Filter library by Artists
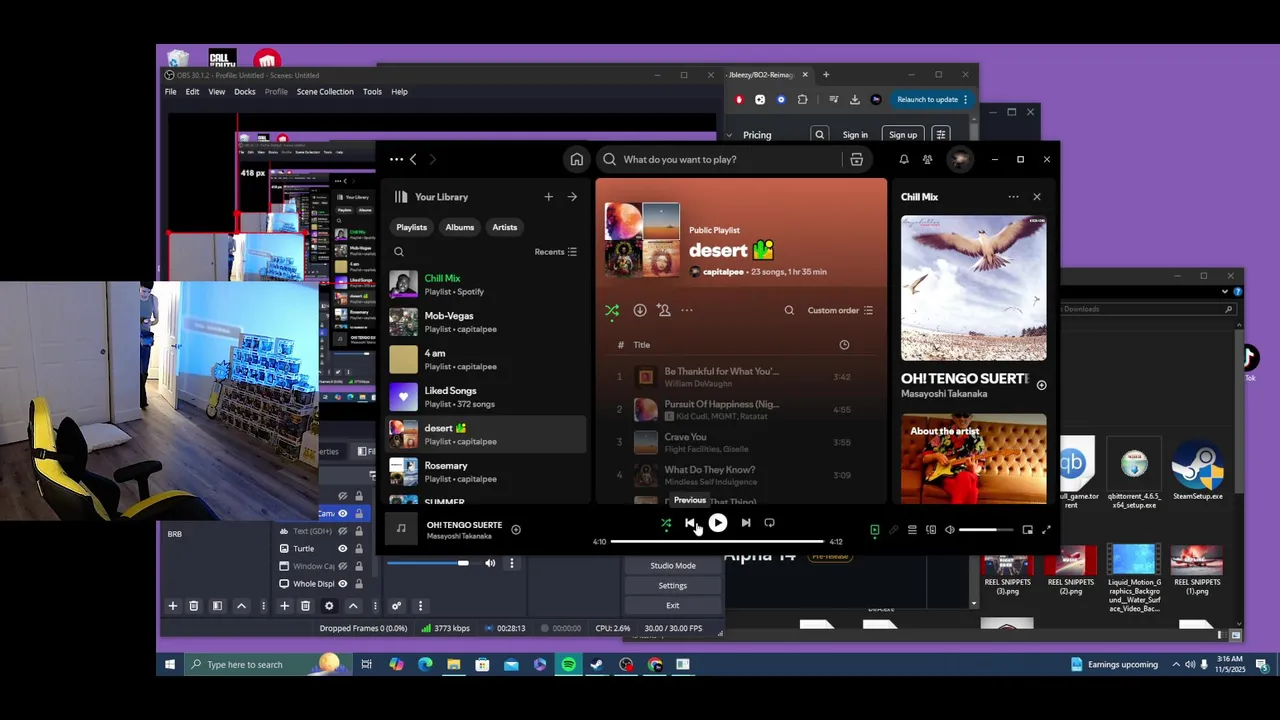The image size is (1280, 720). [505, 227]
